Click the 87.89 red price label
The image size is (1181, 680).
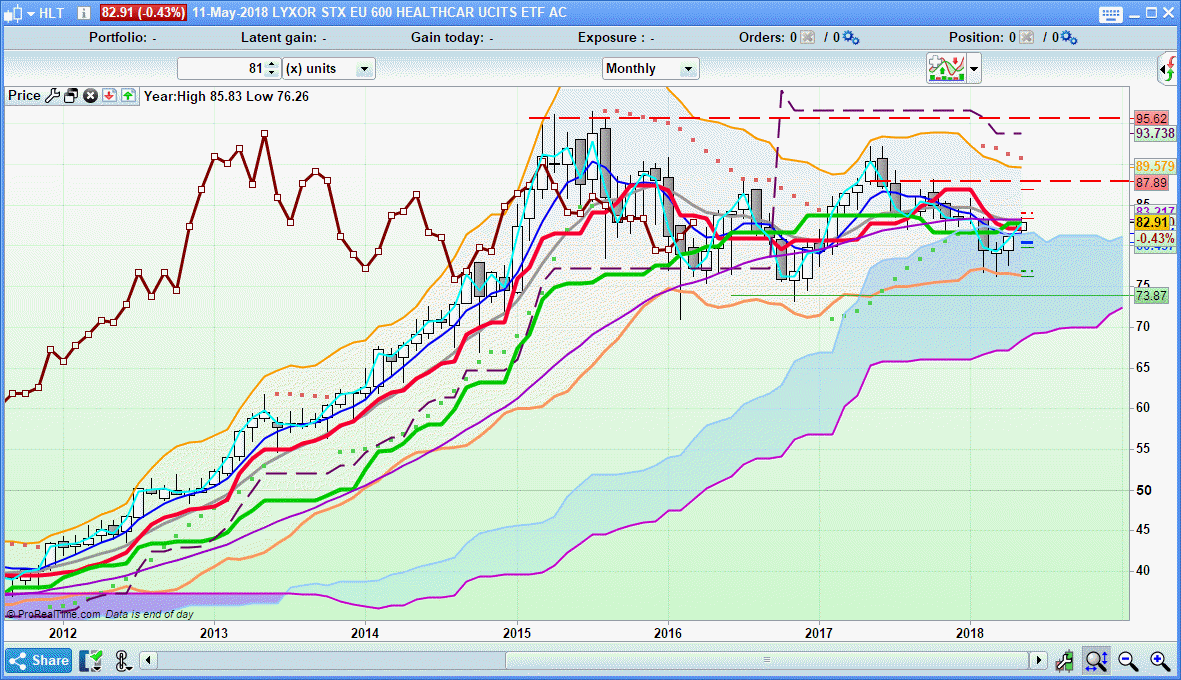click(x=1152, y=183)
